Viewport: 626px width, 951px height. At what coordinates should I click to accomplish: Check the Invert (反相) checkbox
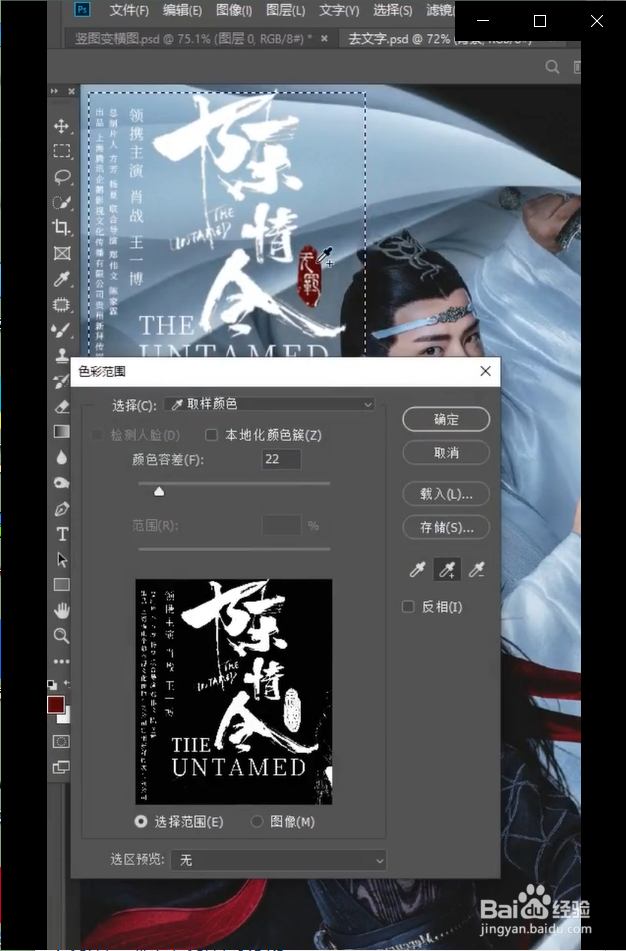pyautogui.click(x=408, y=607)
